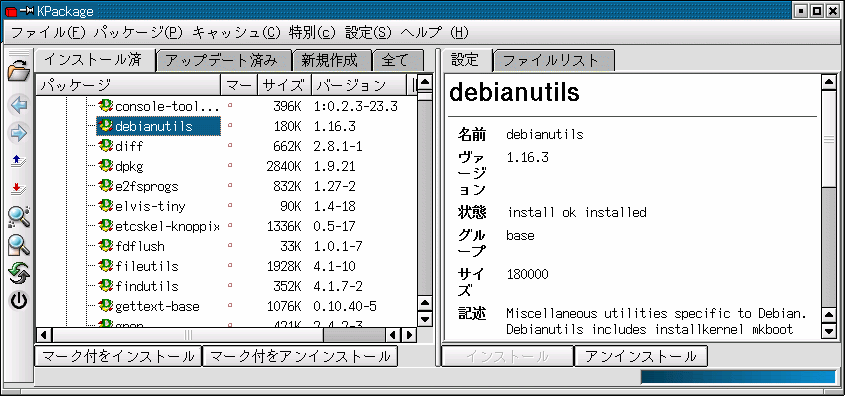Click package list scroll-up arrow

[425, 82]
